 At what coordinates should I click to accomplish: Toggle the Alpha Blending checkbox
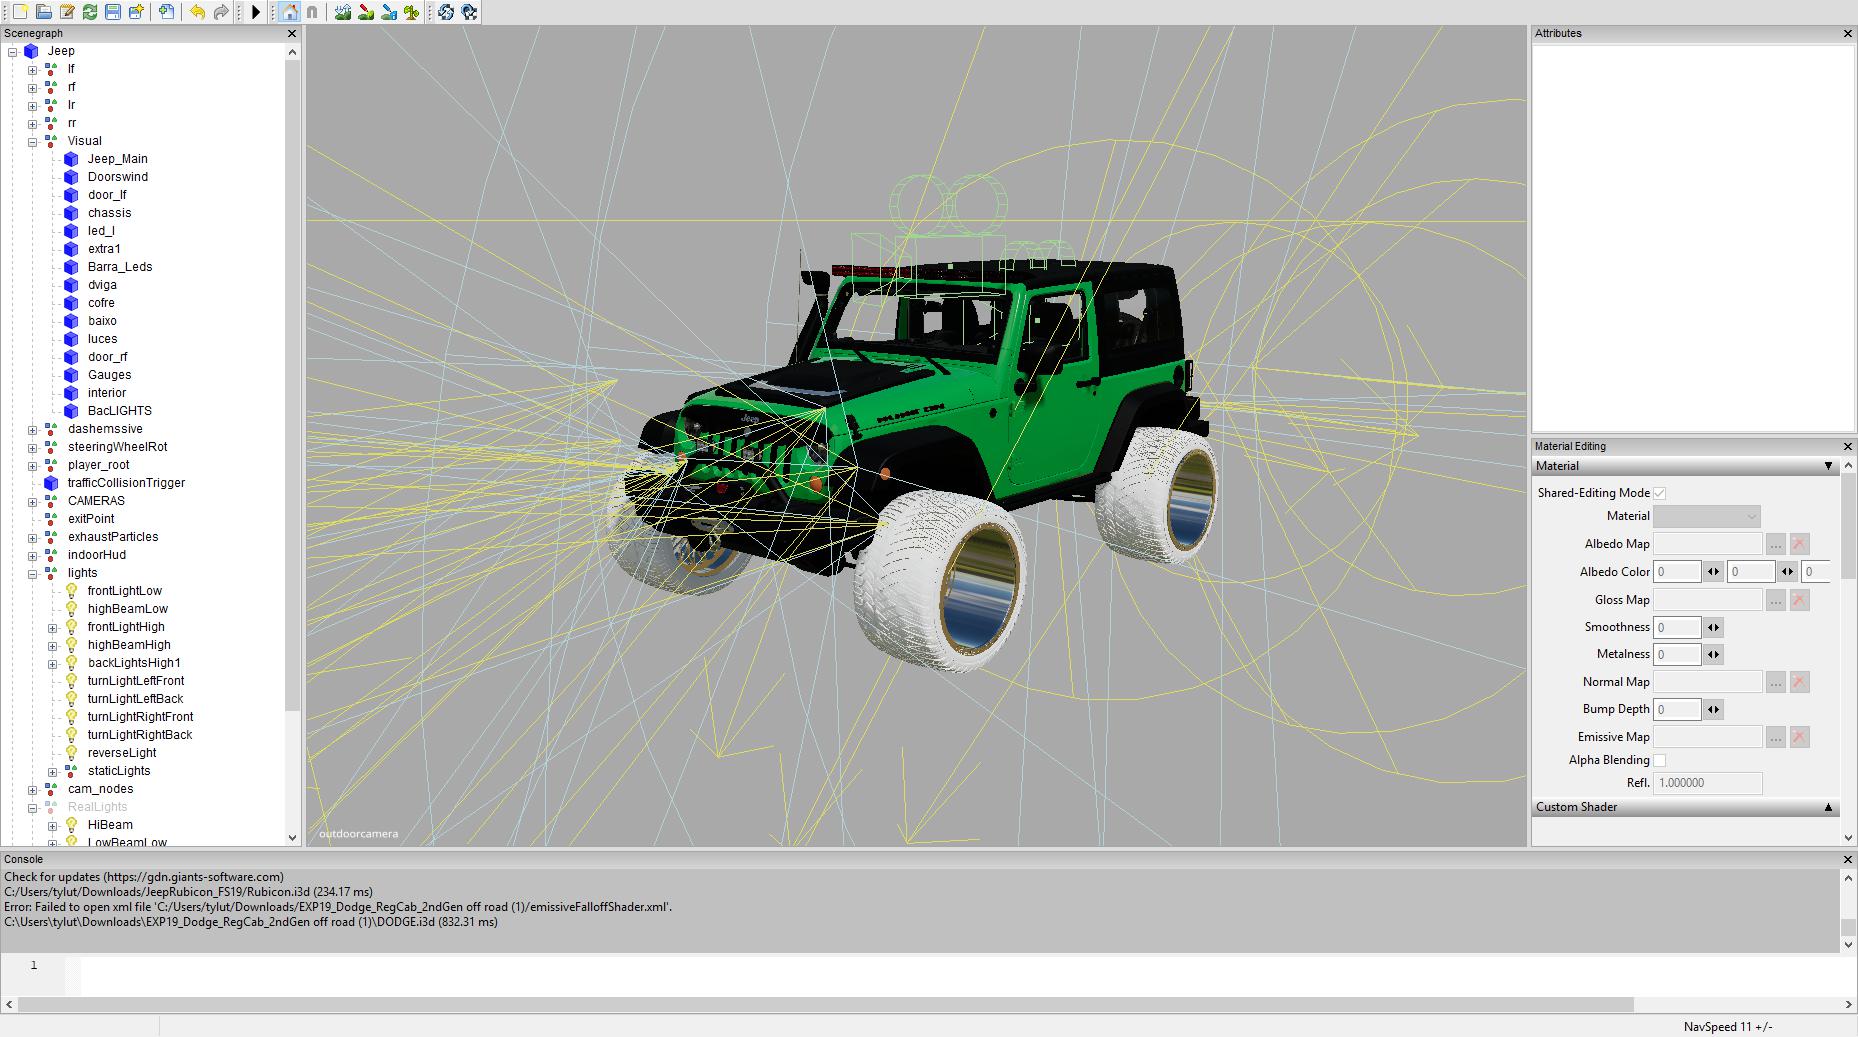tap(1659, 760)
